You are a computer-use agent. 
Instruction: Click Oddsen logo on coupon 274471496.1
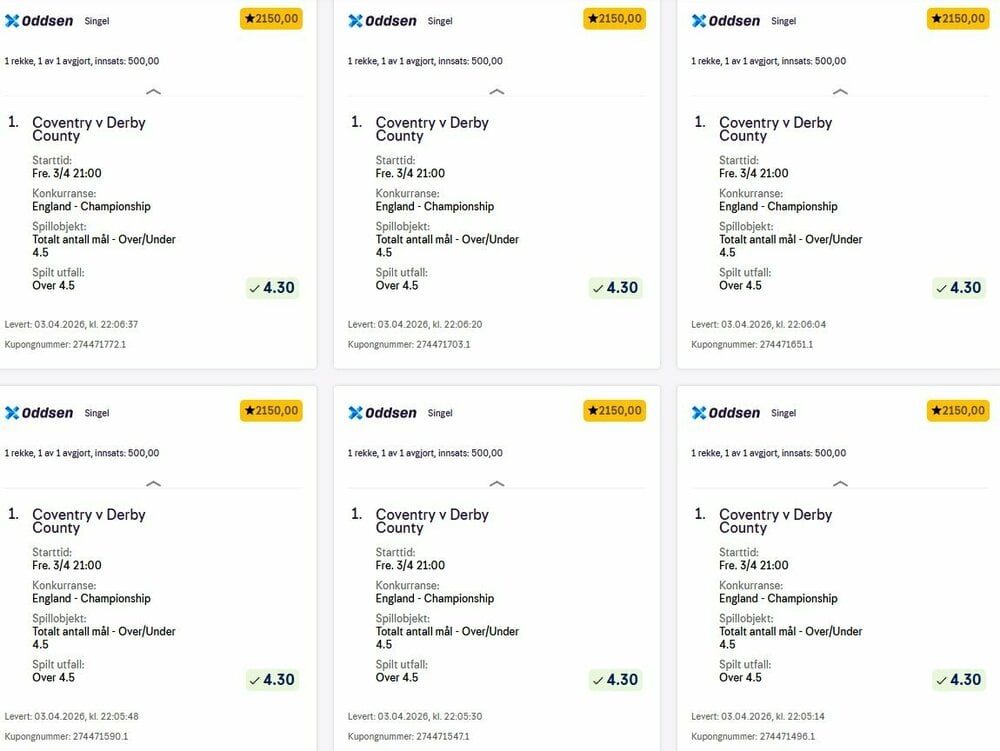[x=726, y=413]
